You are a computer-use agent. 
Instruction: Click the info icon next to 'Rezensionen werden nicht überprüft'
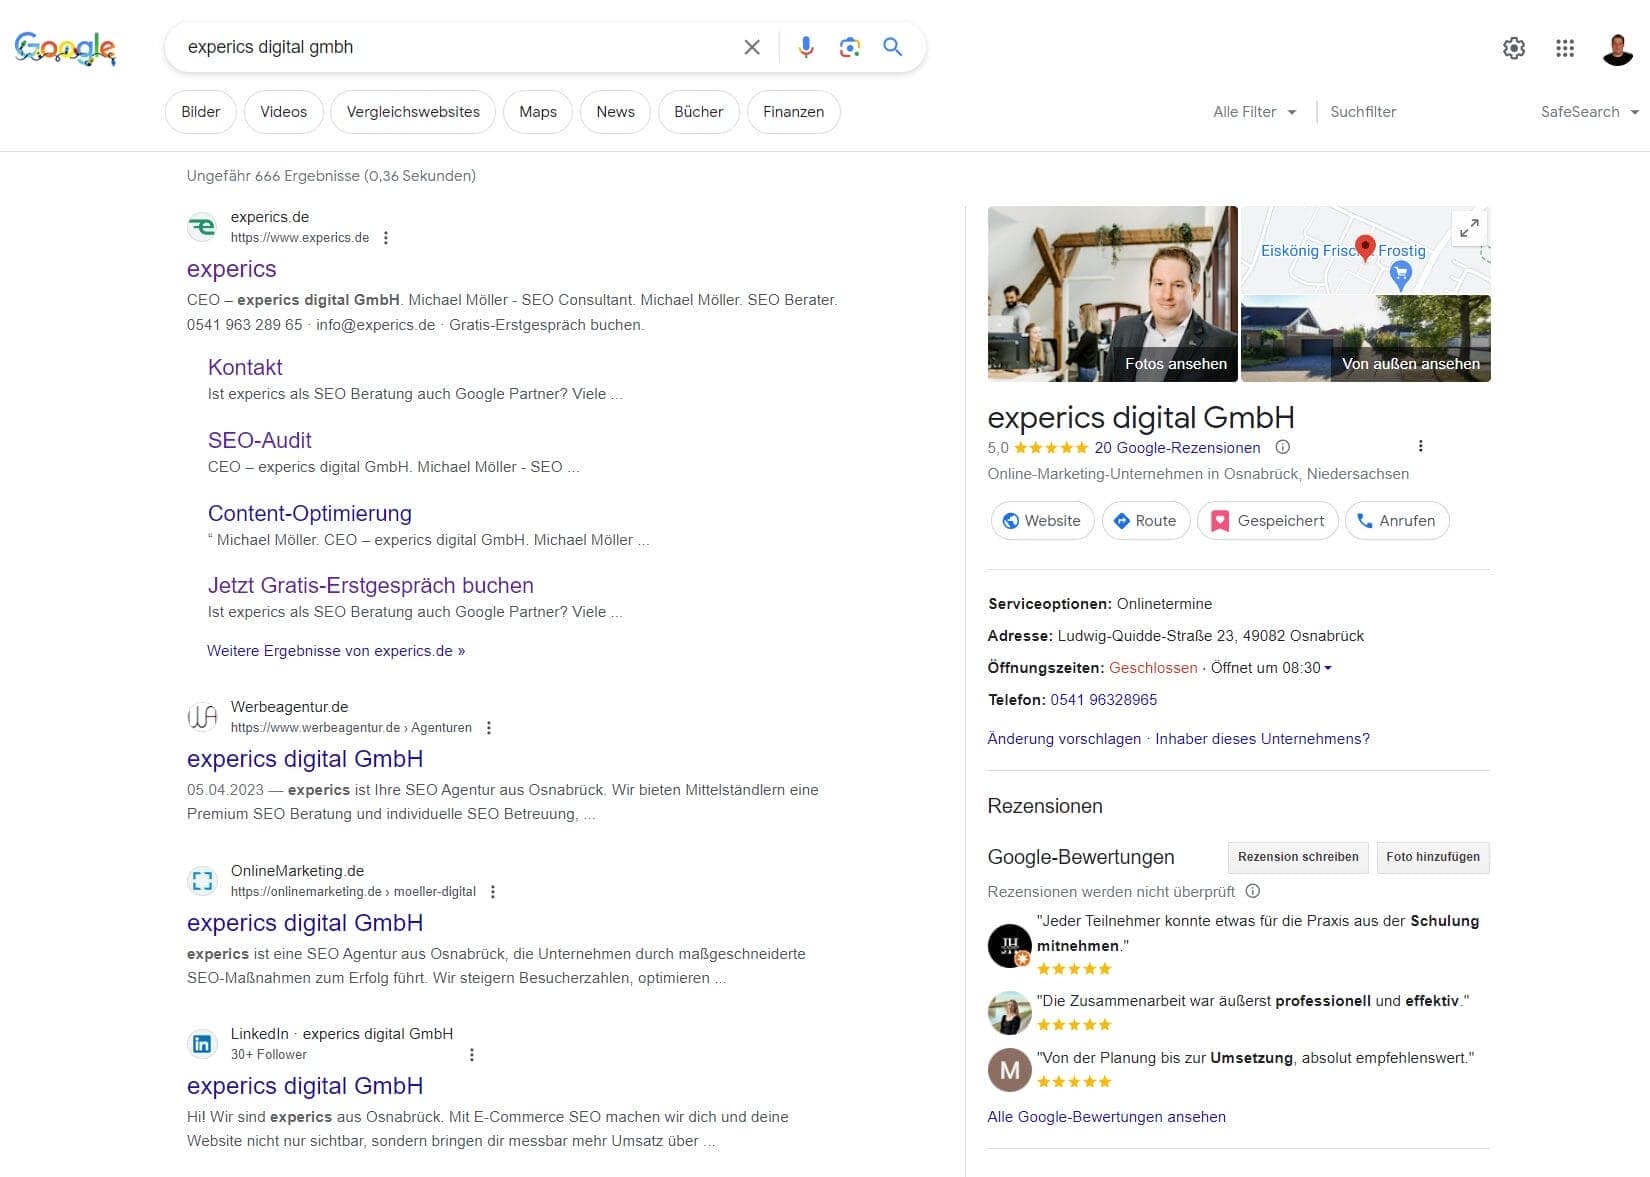pos(1253,891)
